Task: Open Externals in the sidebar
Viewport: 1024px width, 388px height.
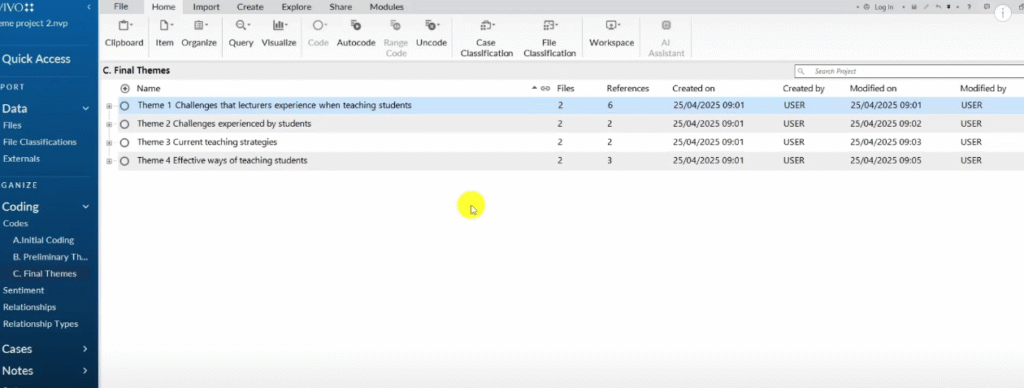Action: pyautogui.click(x=21, y=159)
